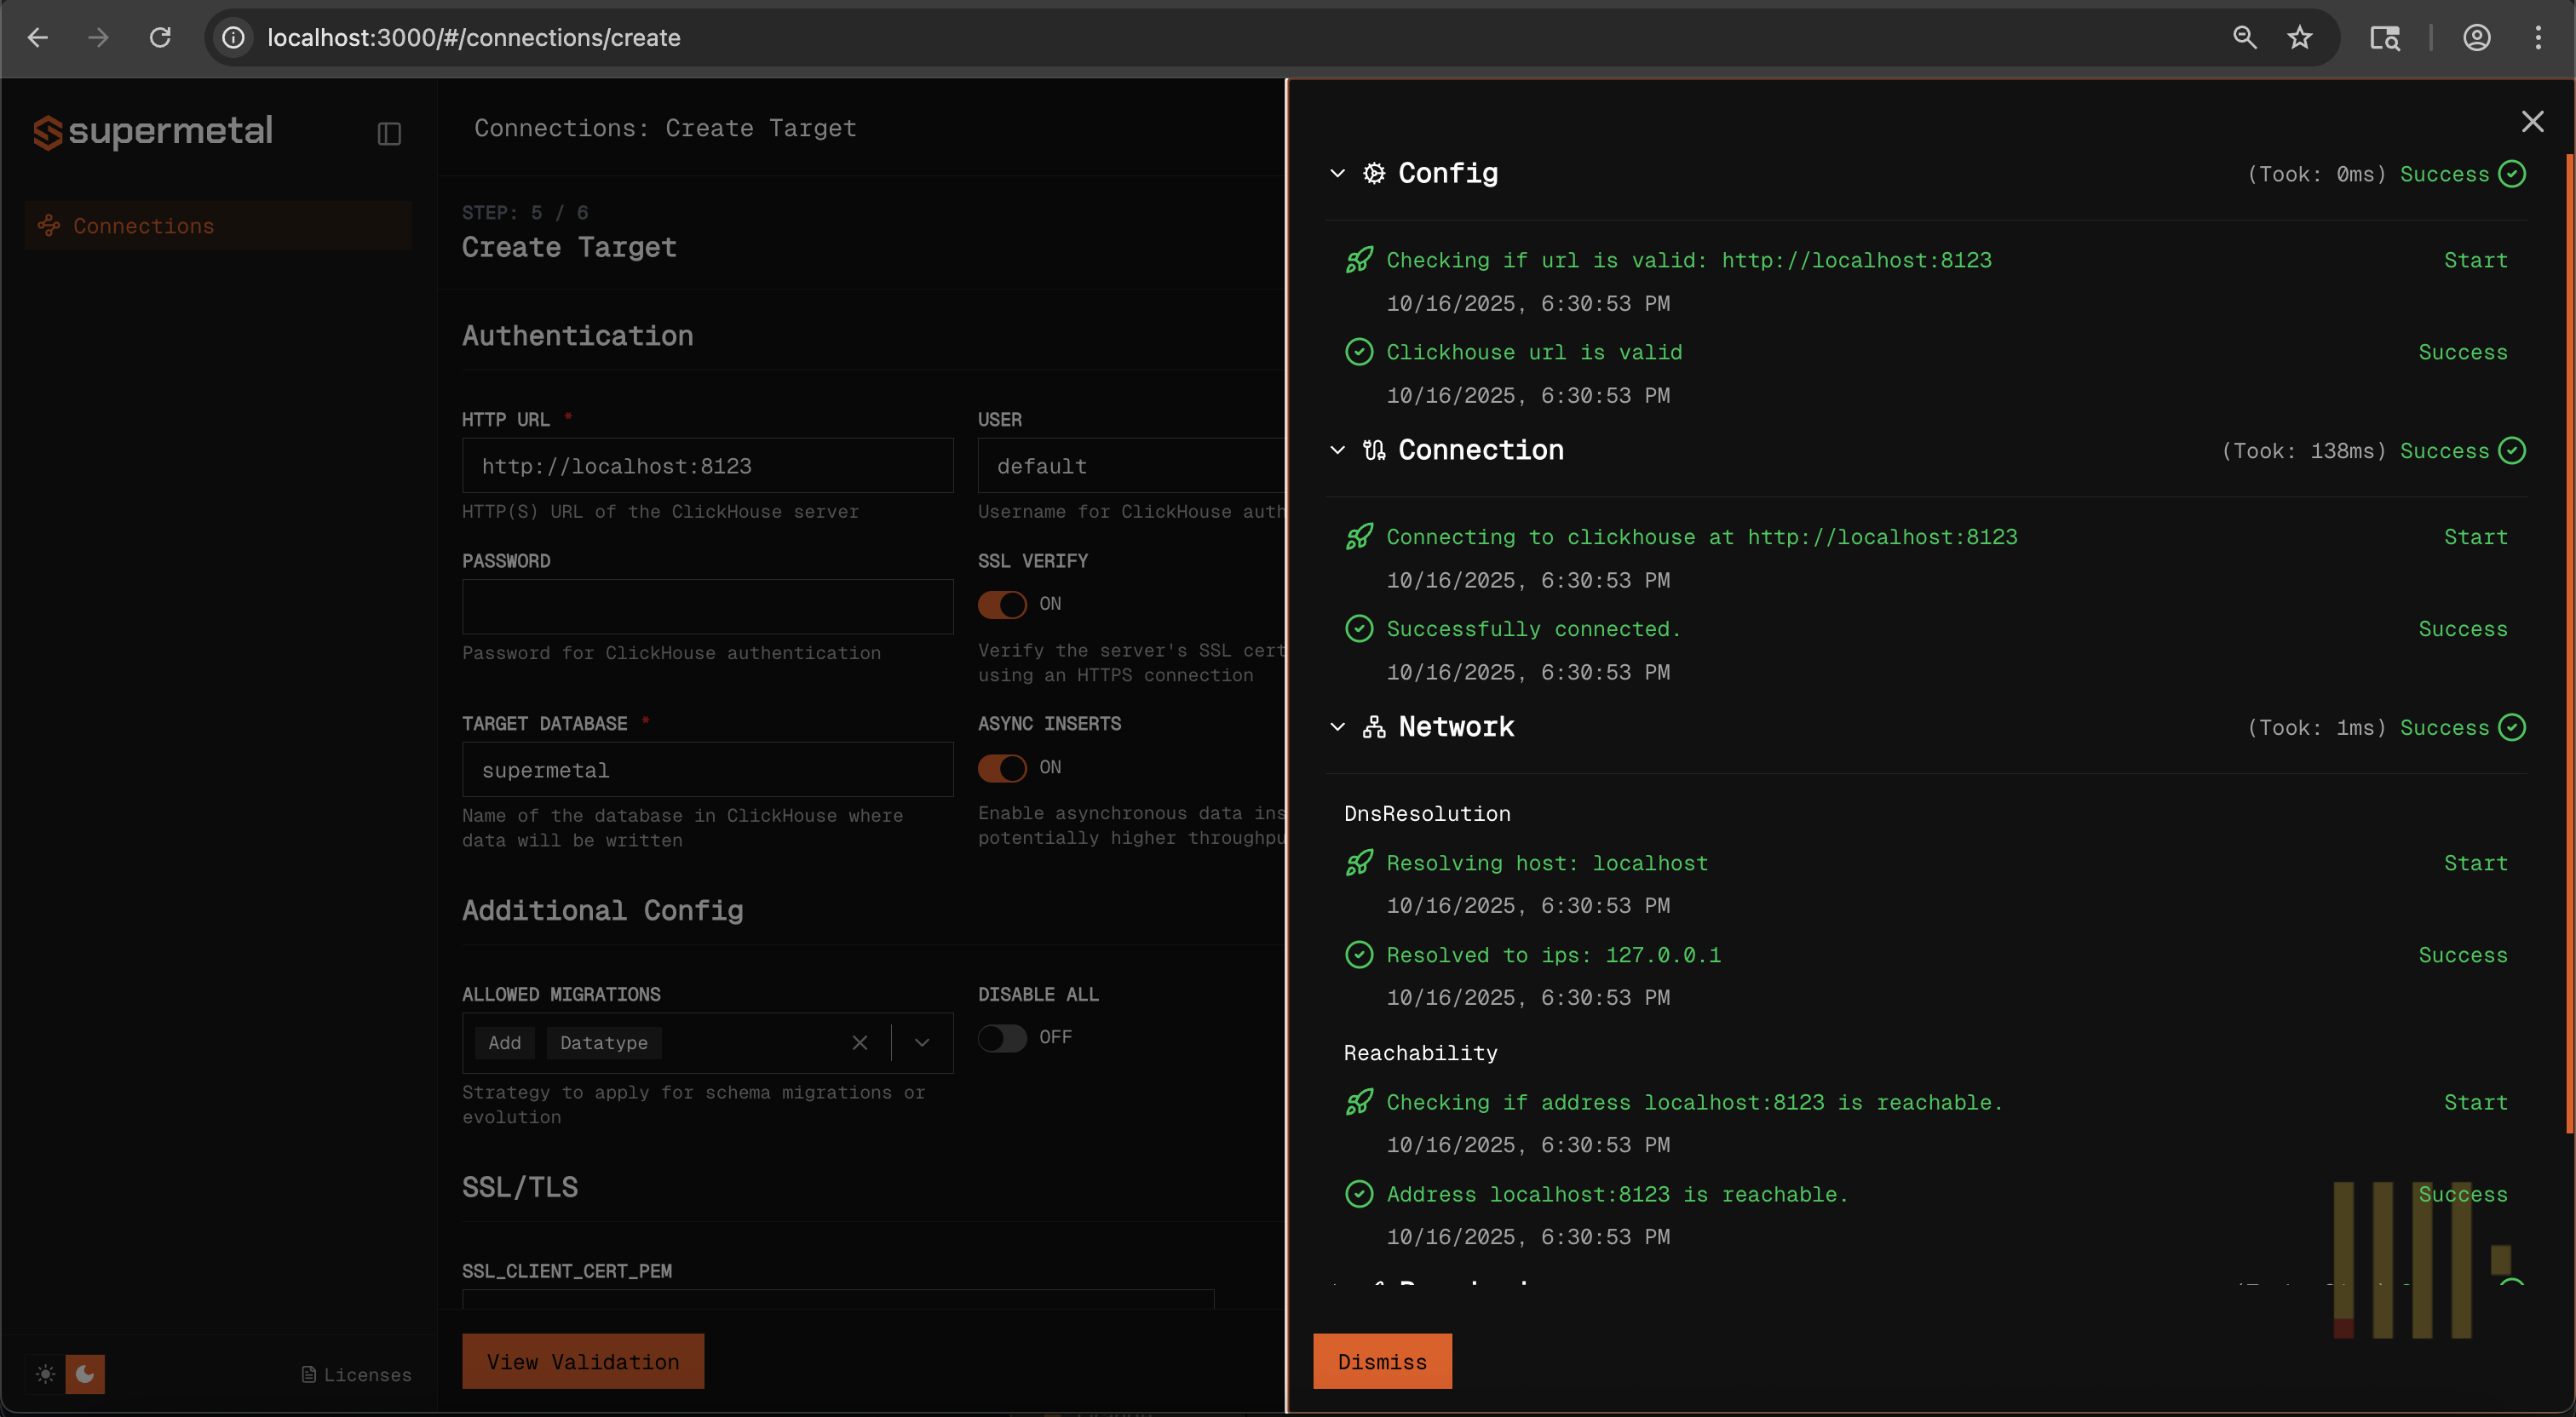
Task: Collapse the Connection section chevron
Action: point(1338,449)
